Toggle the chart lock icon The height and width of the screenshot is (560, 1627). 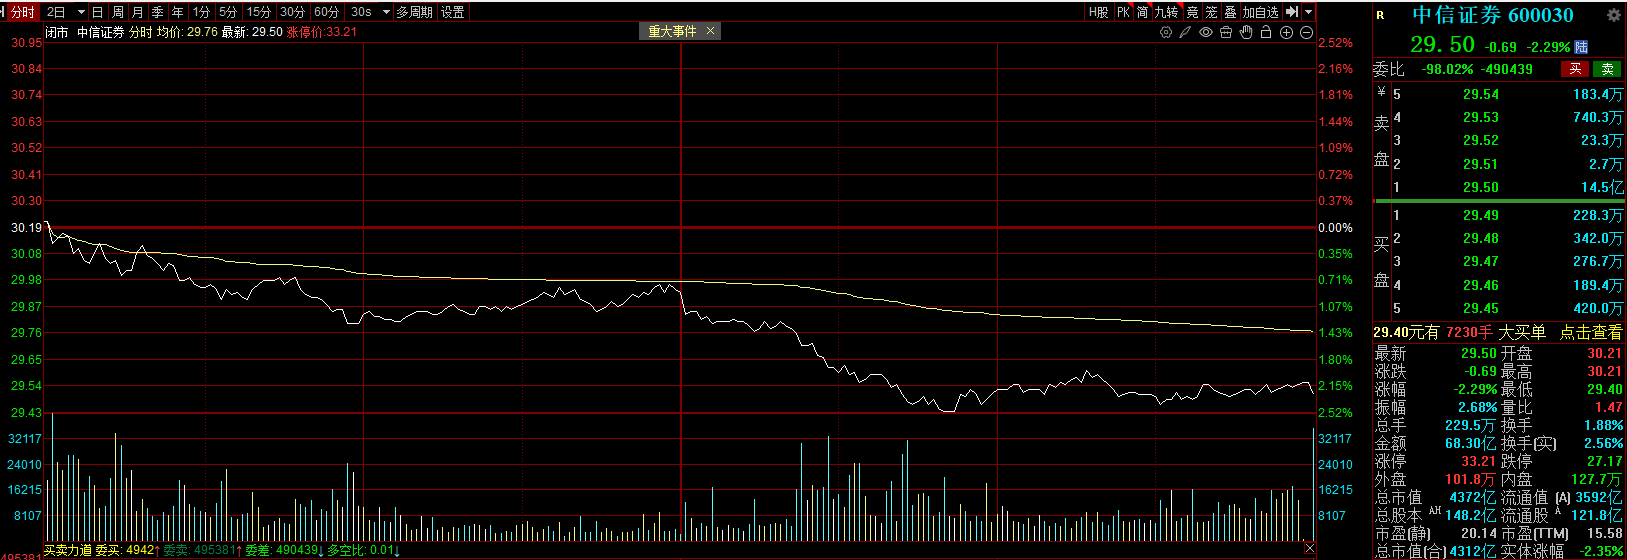click(x=1266, y=32)
